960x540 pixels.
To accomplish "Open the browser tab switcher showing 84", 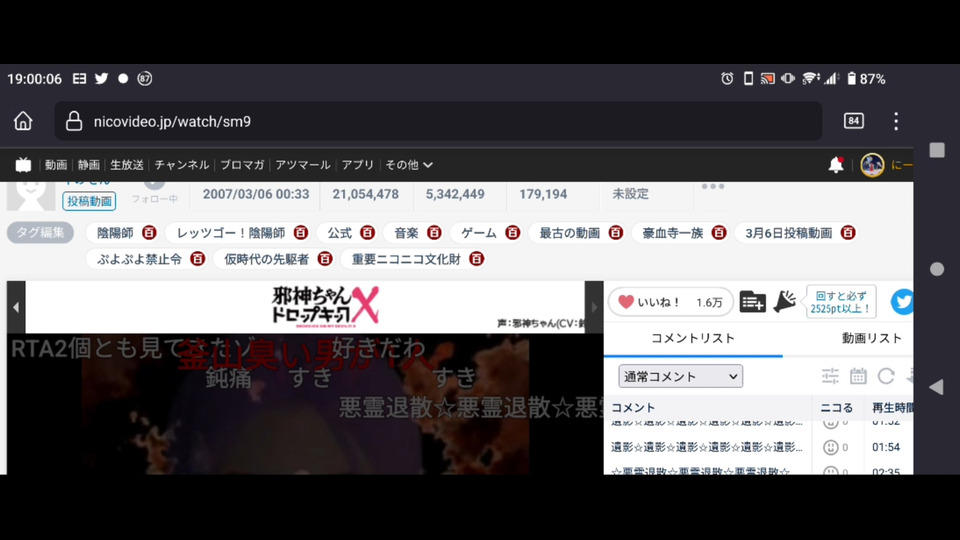I will (x=853, y=121).
